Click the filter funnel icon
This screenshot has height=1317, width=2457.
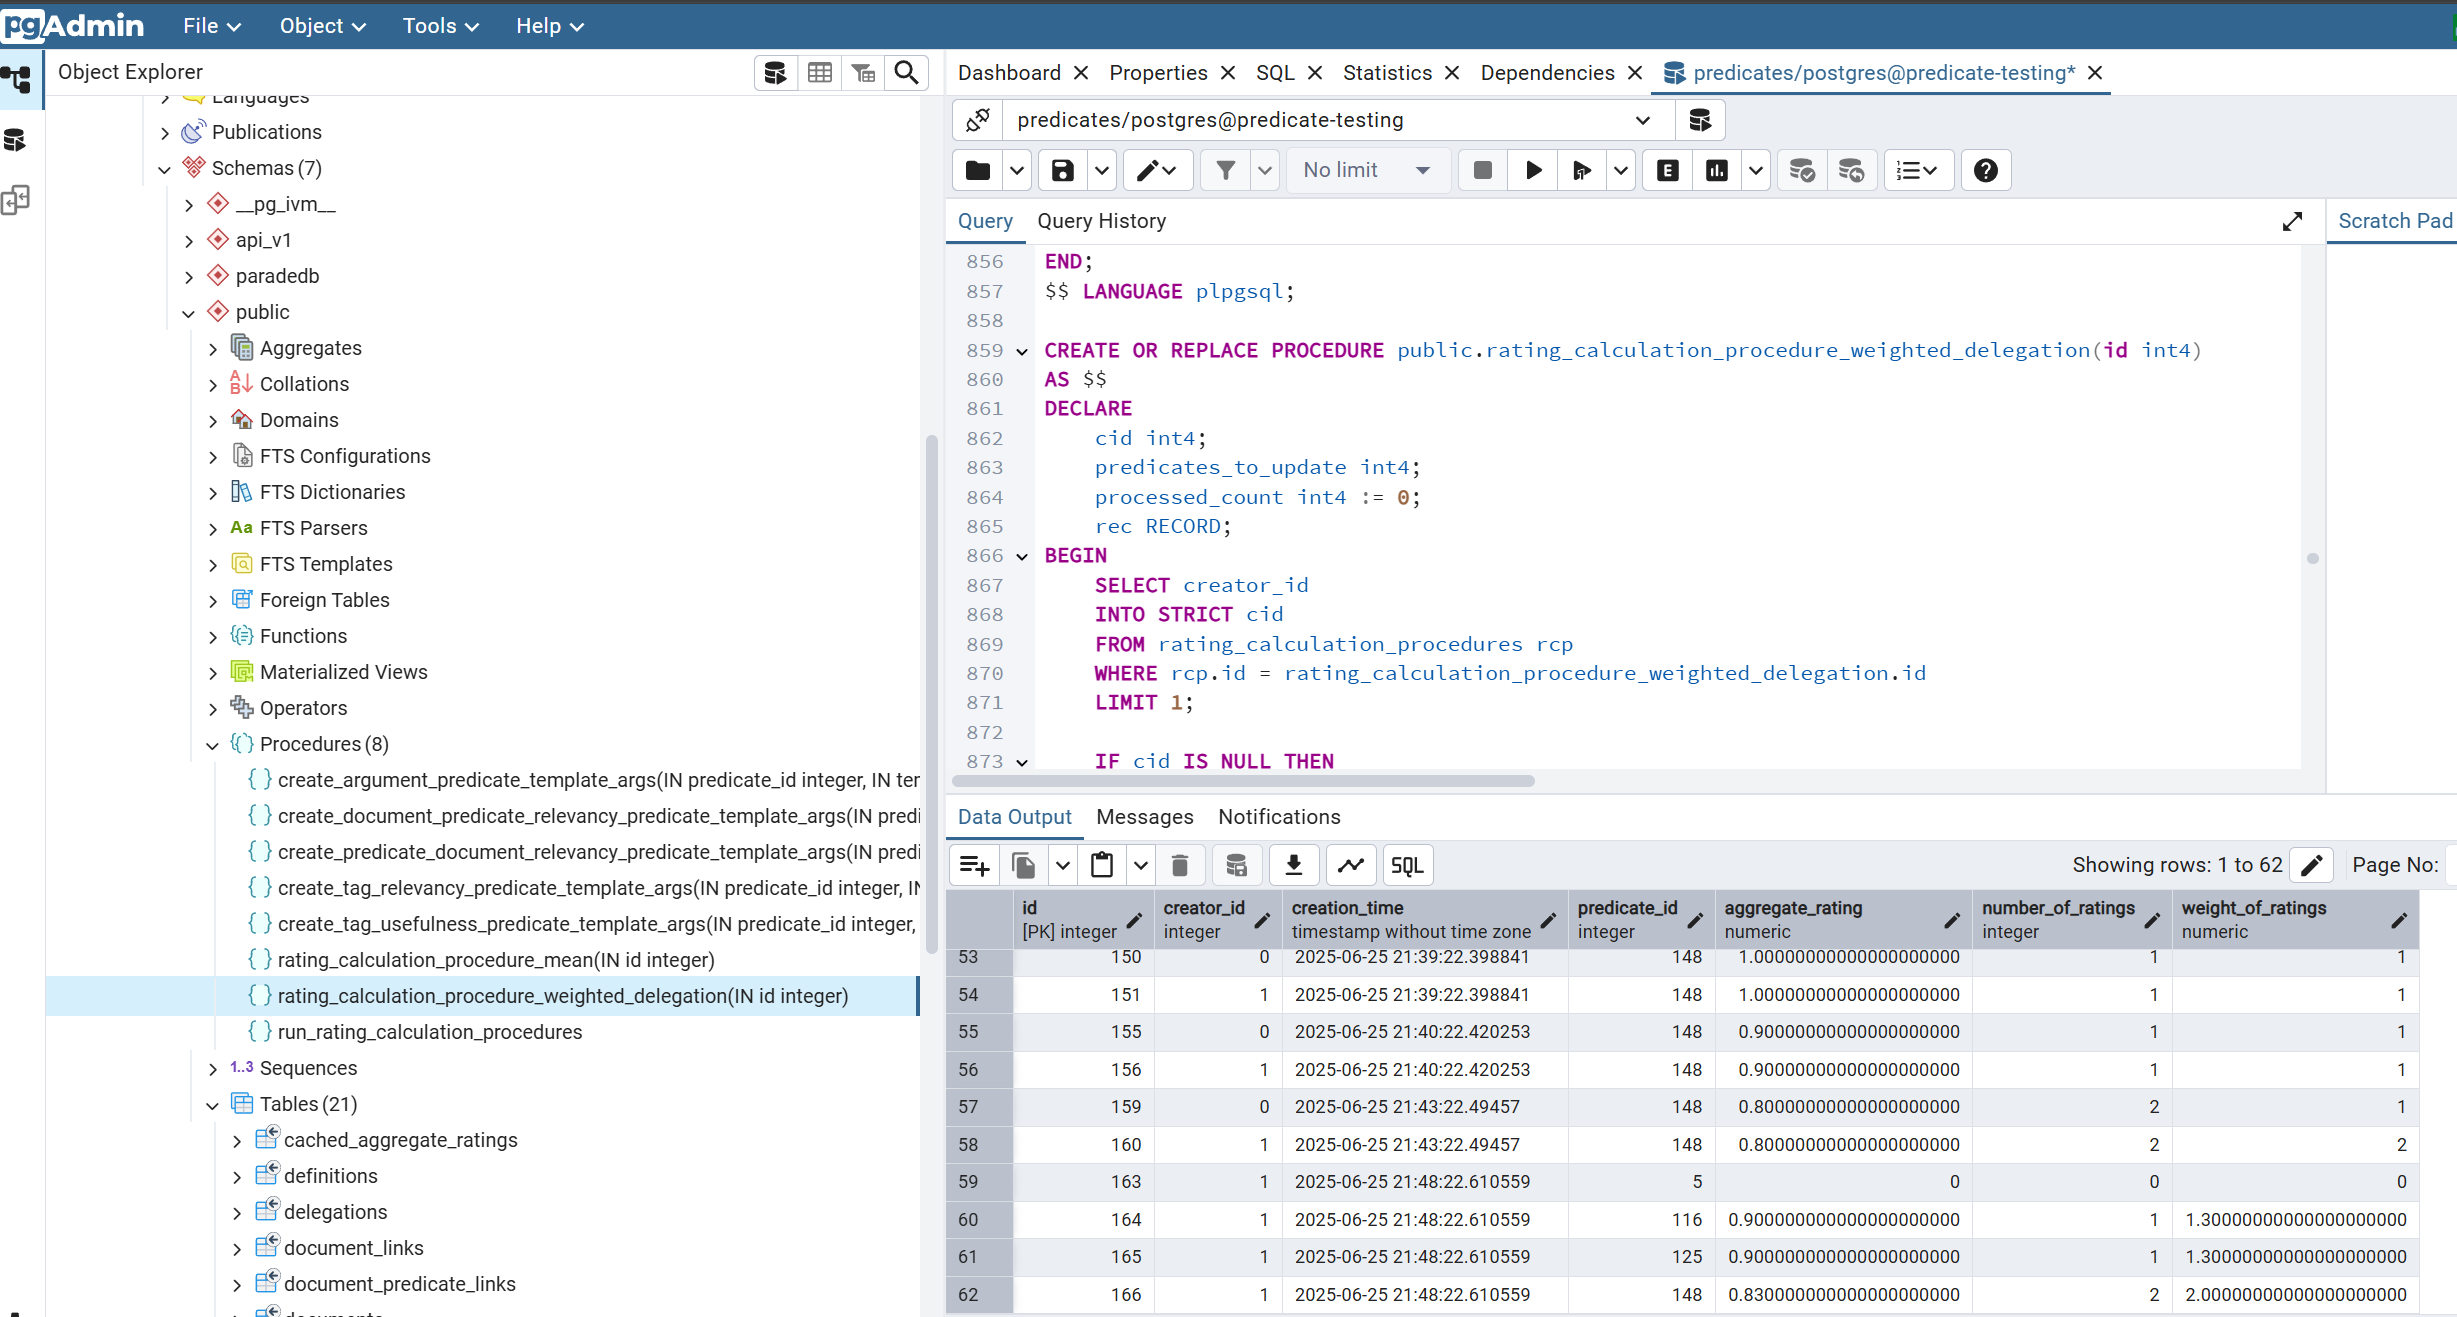coord(1225,170)
